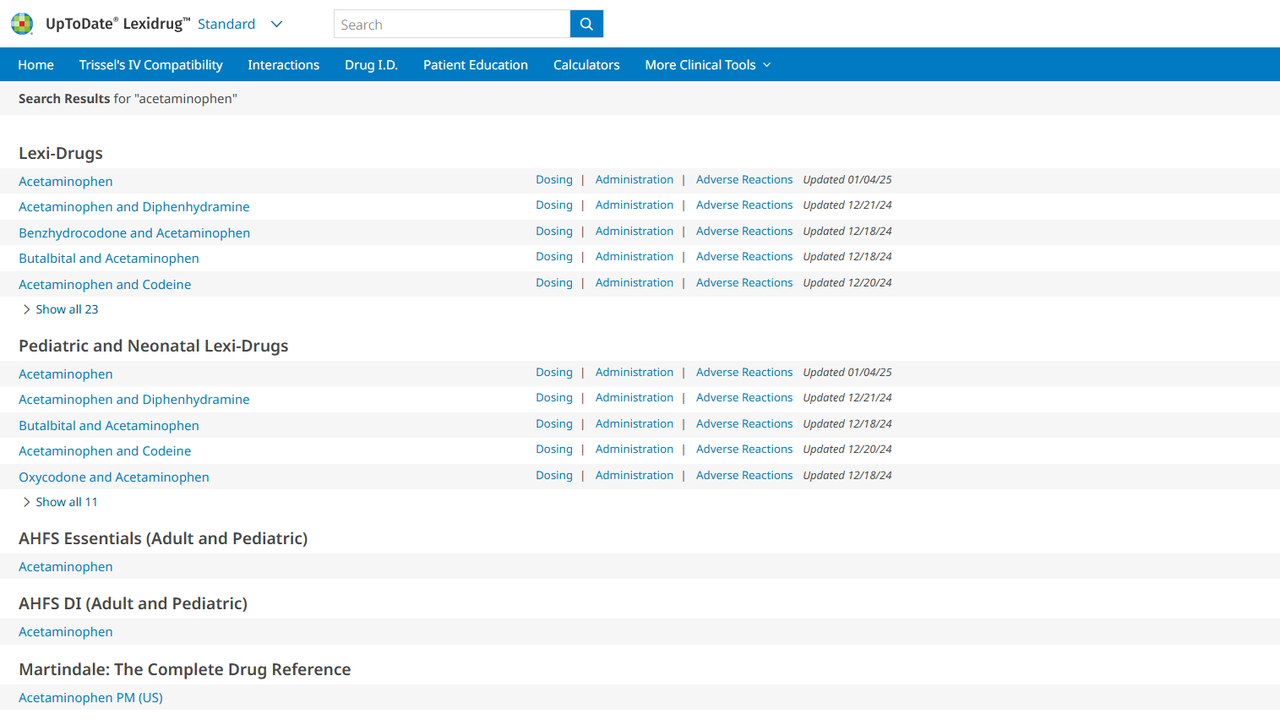Open the Interactions tab
The image size is (1280, 720).
point(283,65)
